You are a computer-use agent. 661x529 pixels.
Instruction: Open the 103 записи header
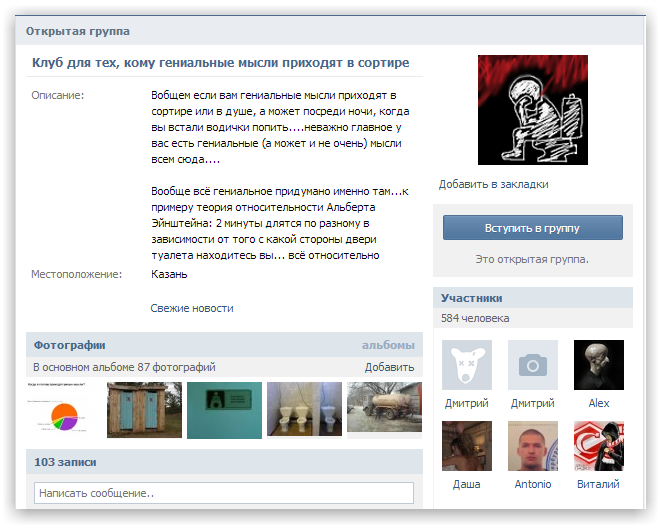65,462
